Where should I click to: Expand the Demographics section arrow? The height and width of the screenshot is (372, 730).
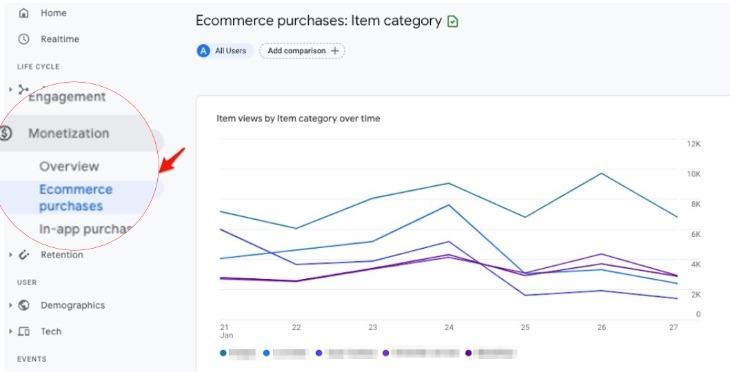[11, 305]
